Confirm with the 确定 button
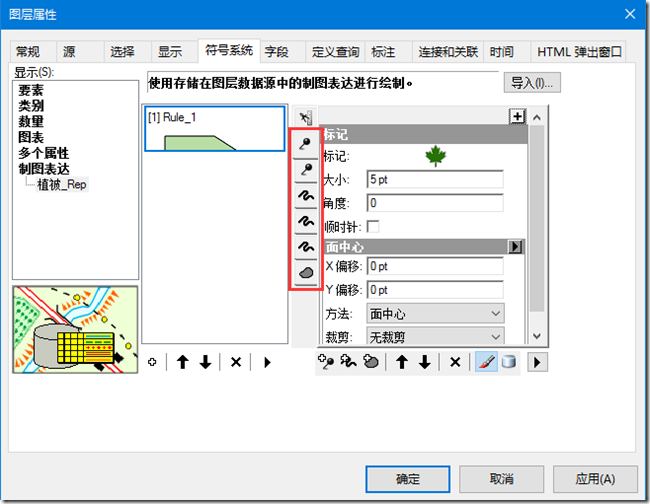Screen dimensions: 650x504 click(408, 479)
